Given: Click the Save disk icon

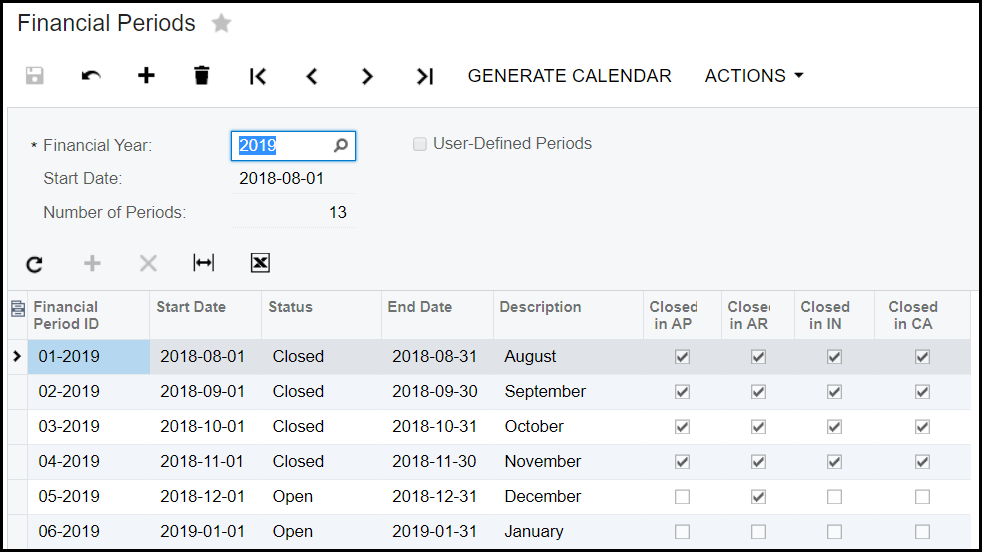Looking at the screenshot, I should [35, 76].
